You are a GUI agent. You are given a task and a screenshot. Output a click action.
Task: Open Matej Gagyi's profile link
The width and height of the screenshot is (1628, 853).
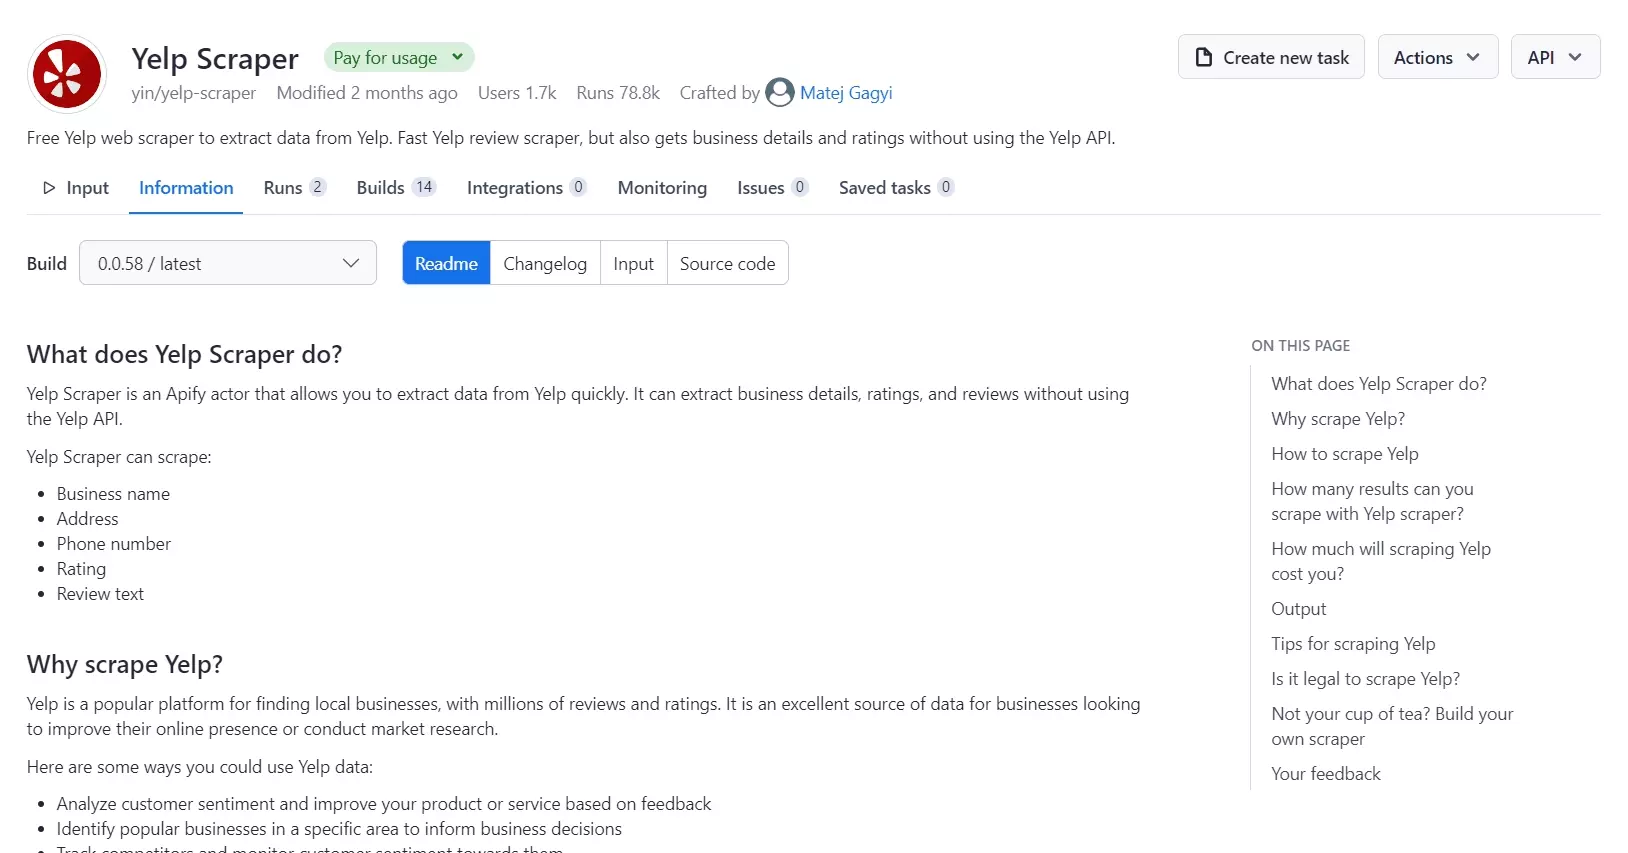[845, 93]
